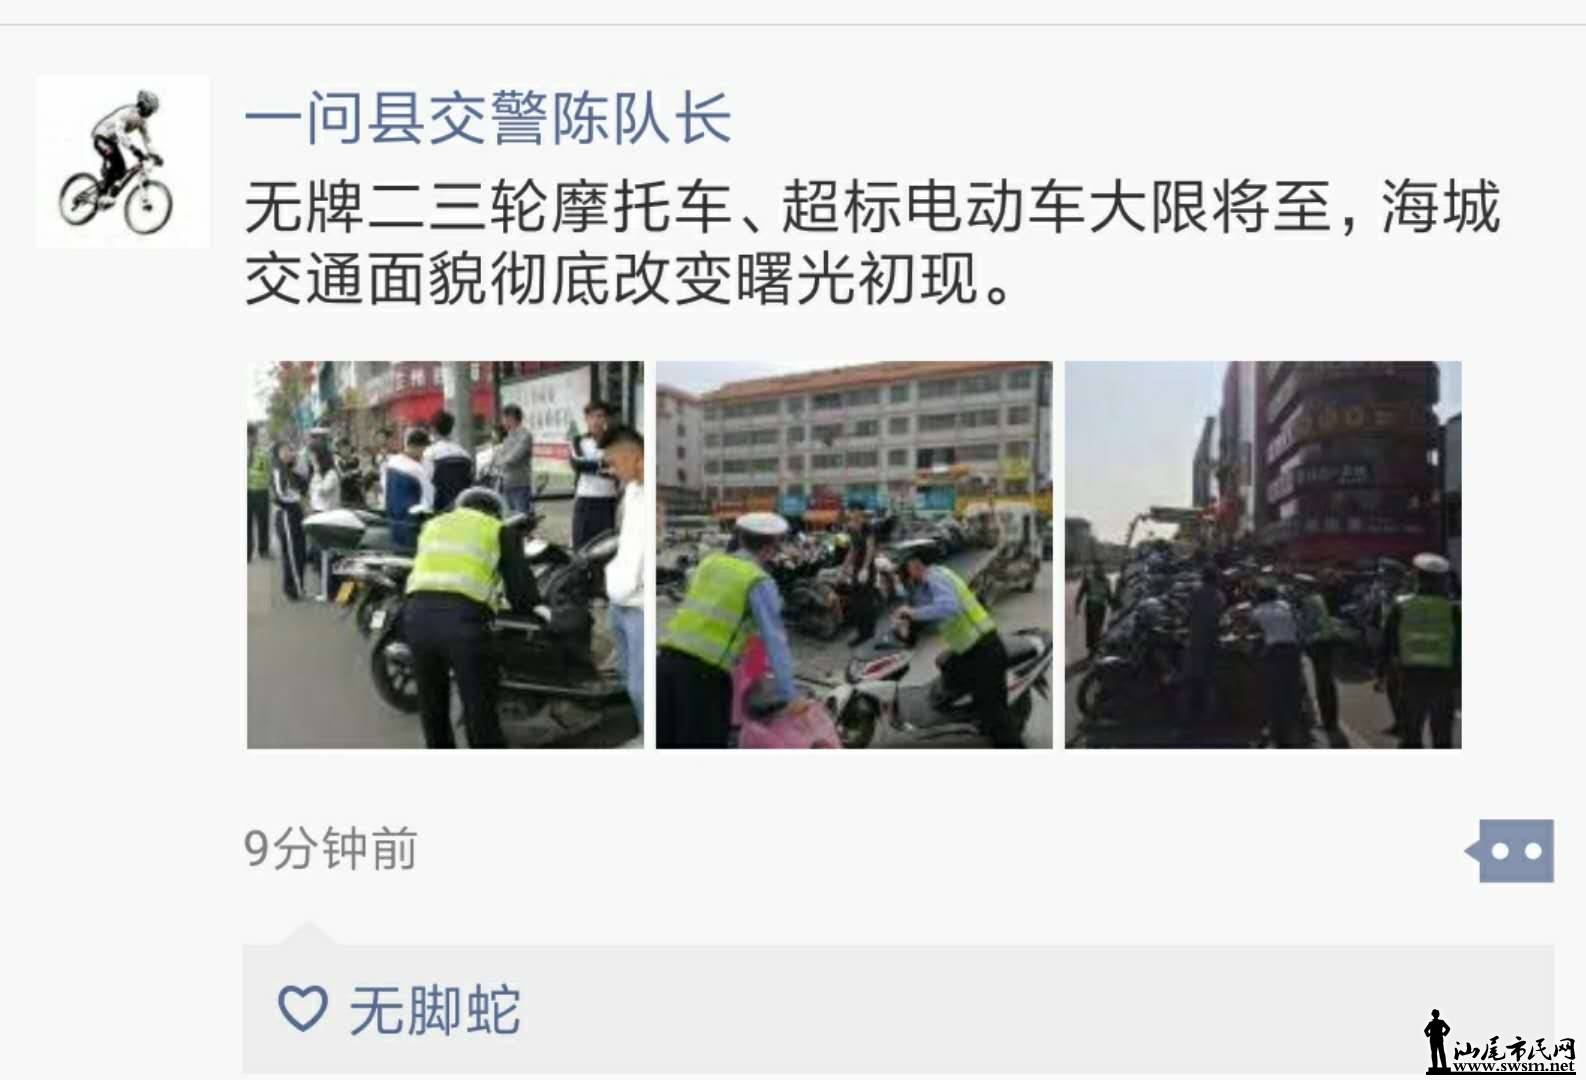The image size is (1586, 1080).
Task: View middle photo with building and officers
Action: [854, 555]
